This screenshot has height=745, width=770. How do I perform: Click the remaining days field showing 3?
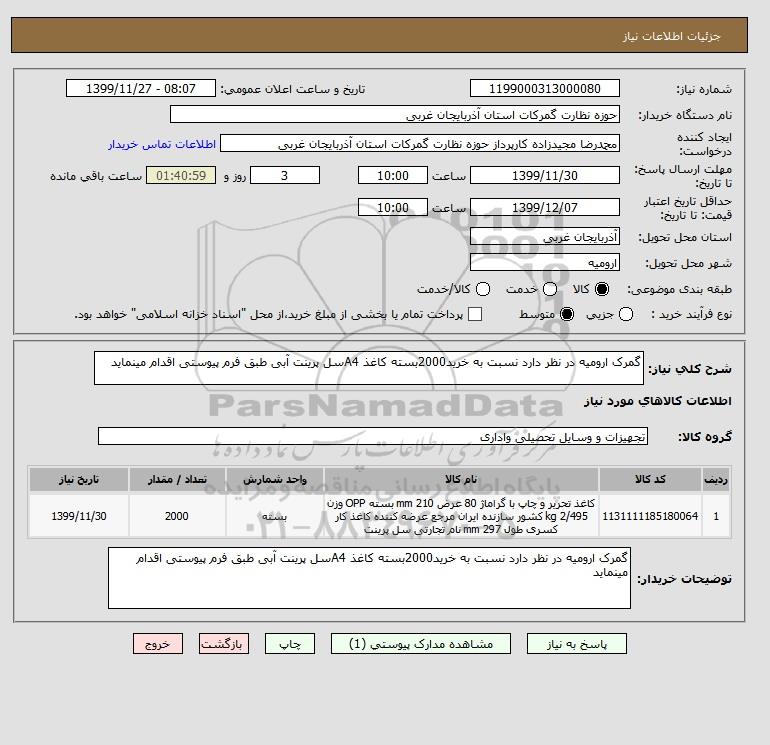click(x=285, y=175)
